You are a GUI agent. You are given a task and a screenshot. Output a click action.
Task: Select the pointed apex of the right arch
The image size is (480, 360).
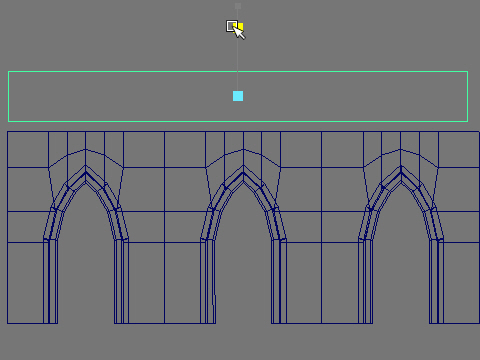click(x=401, y=173)
